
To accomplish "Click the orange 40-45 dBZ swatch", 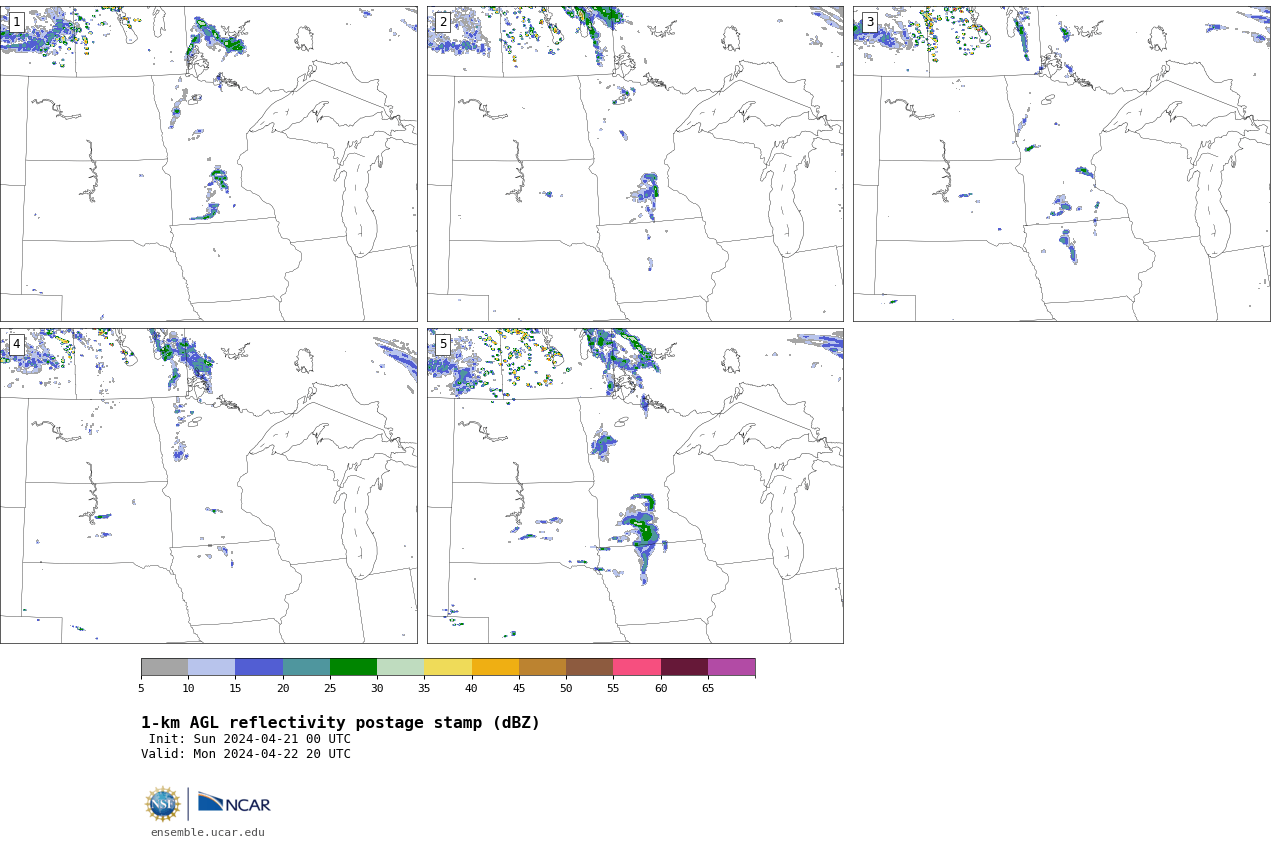I will point(495,667).
